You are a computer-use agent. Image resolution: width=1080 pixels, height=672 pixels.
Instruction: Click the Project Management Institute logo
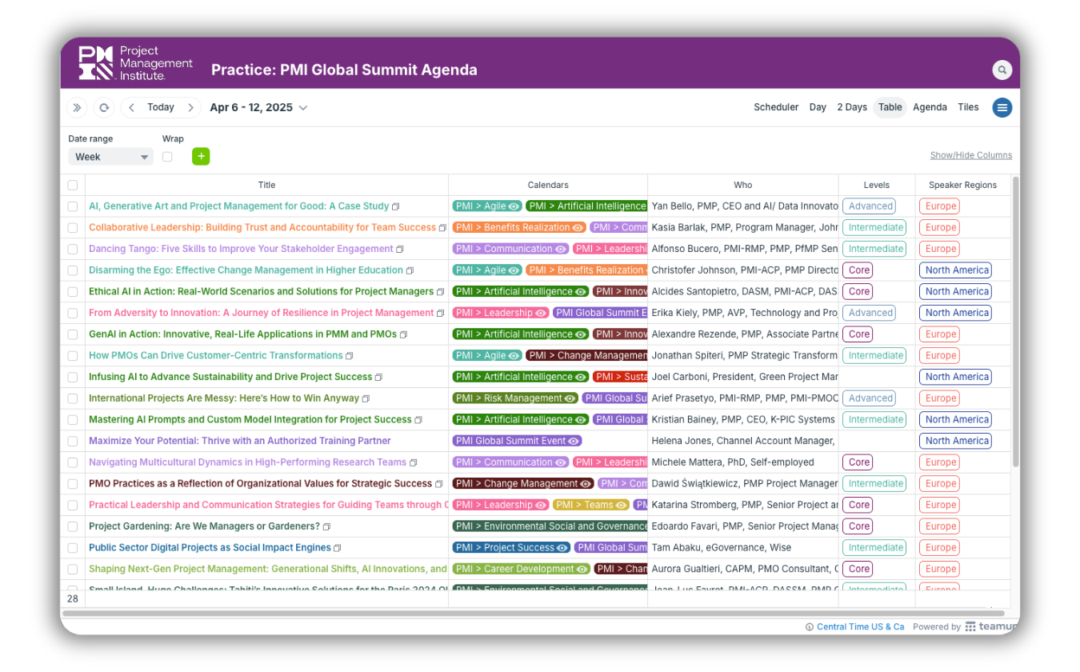click(136, 63)
